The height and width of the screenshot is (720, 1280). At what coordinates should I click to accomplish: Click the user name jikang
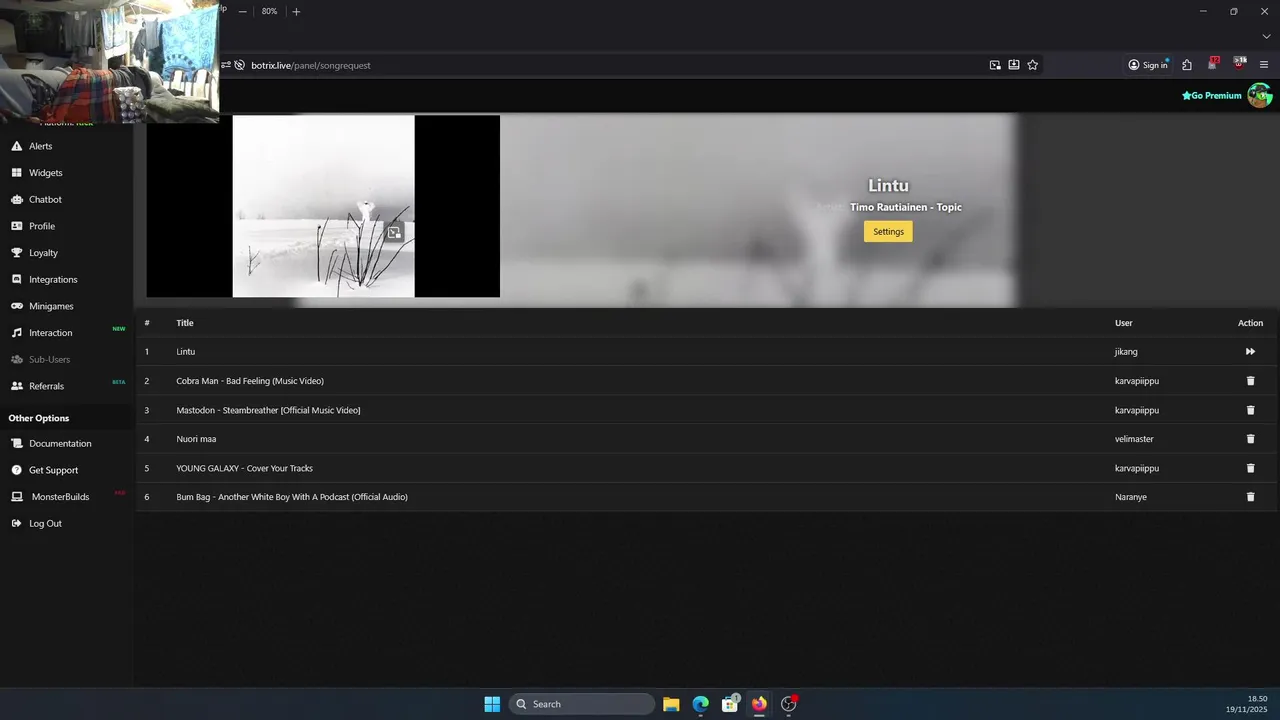[1126, 352]
